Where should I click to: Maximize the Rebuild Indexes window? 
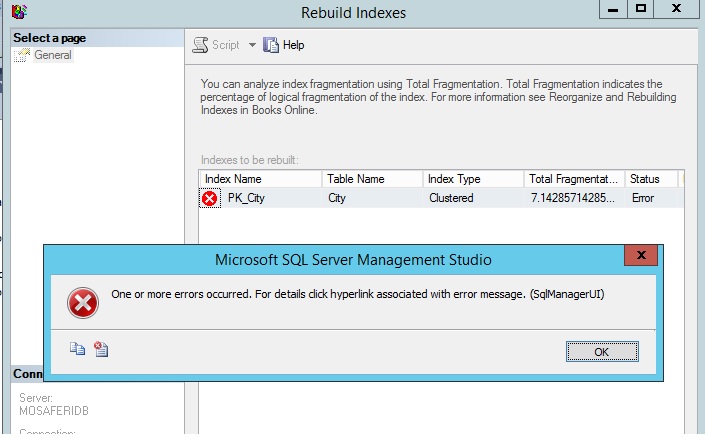point(641,9)
